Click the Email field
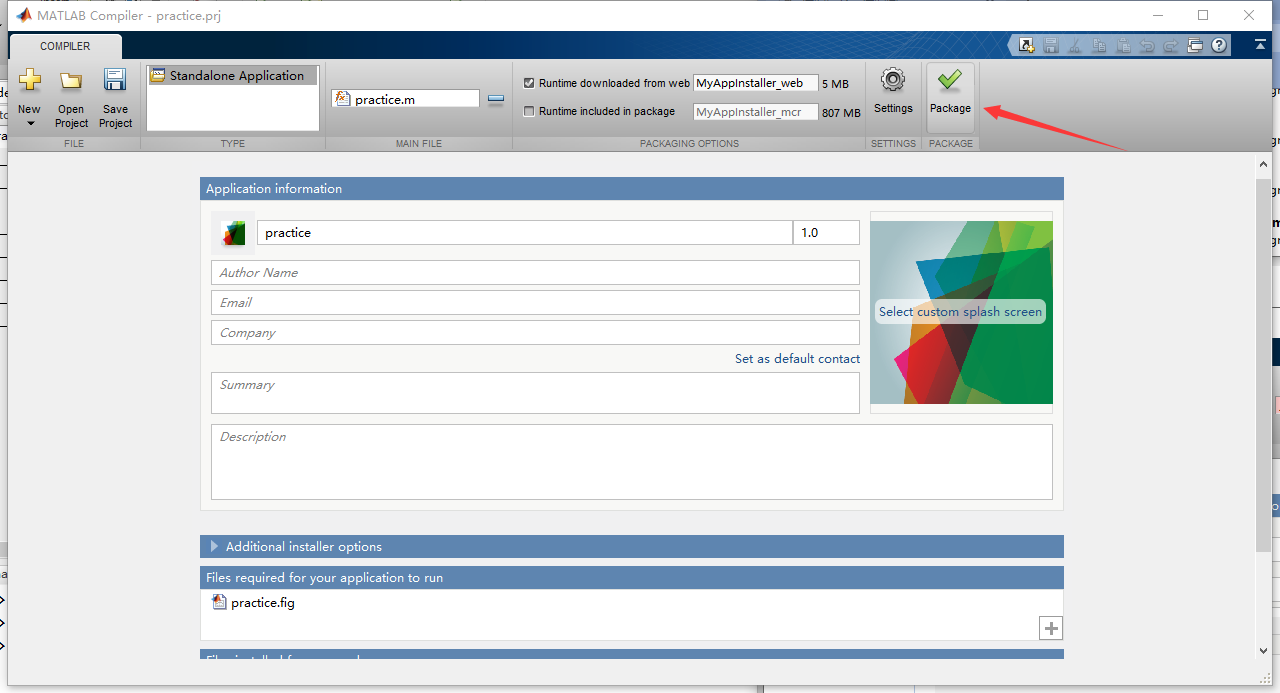Screen dimensions: 1280x693 535,303
